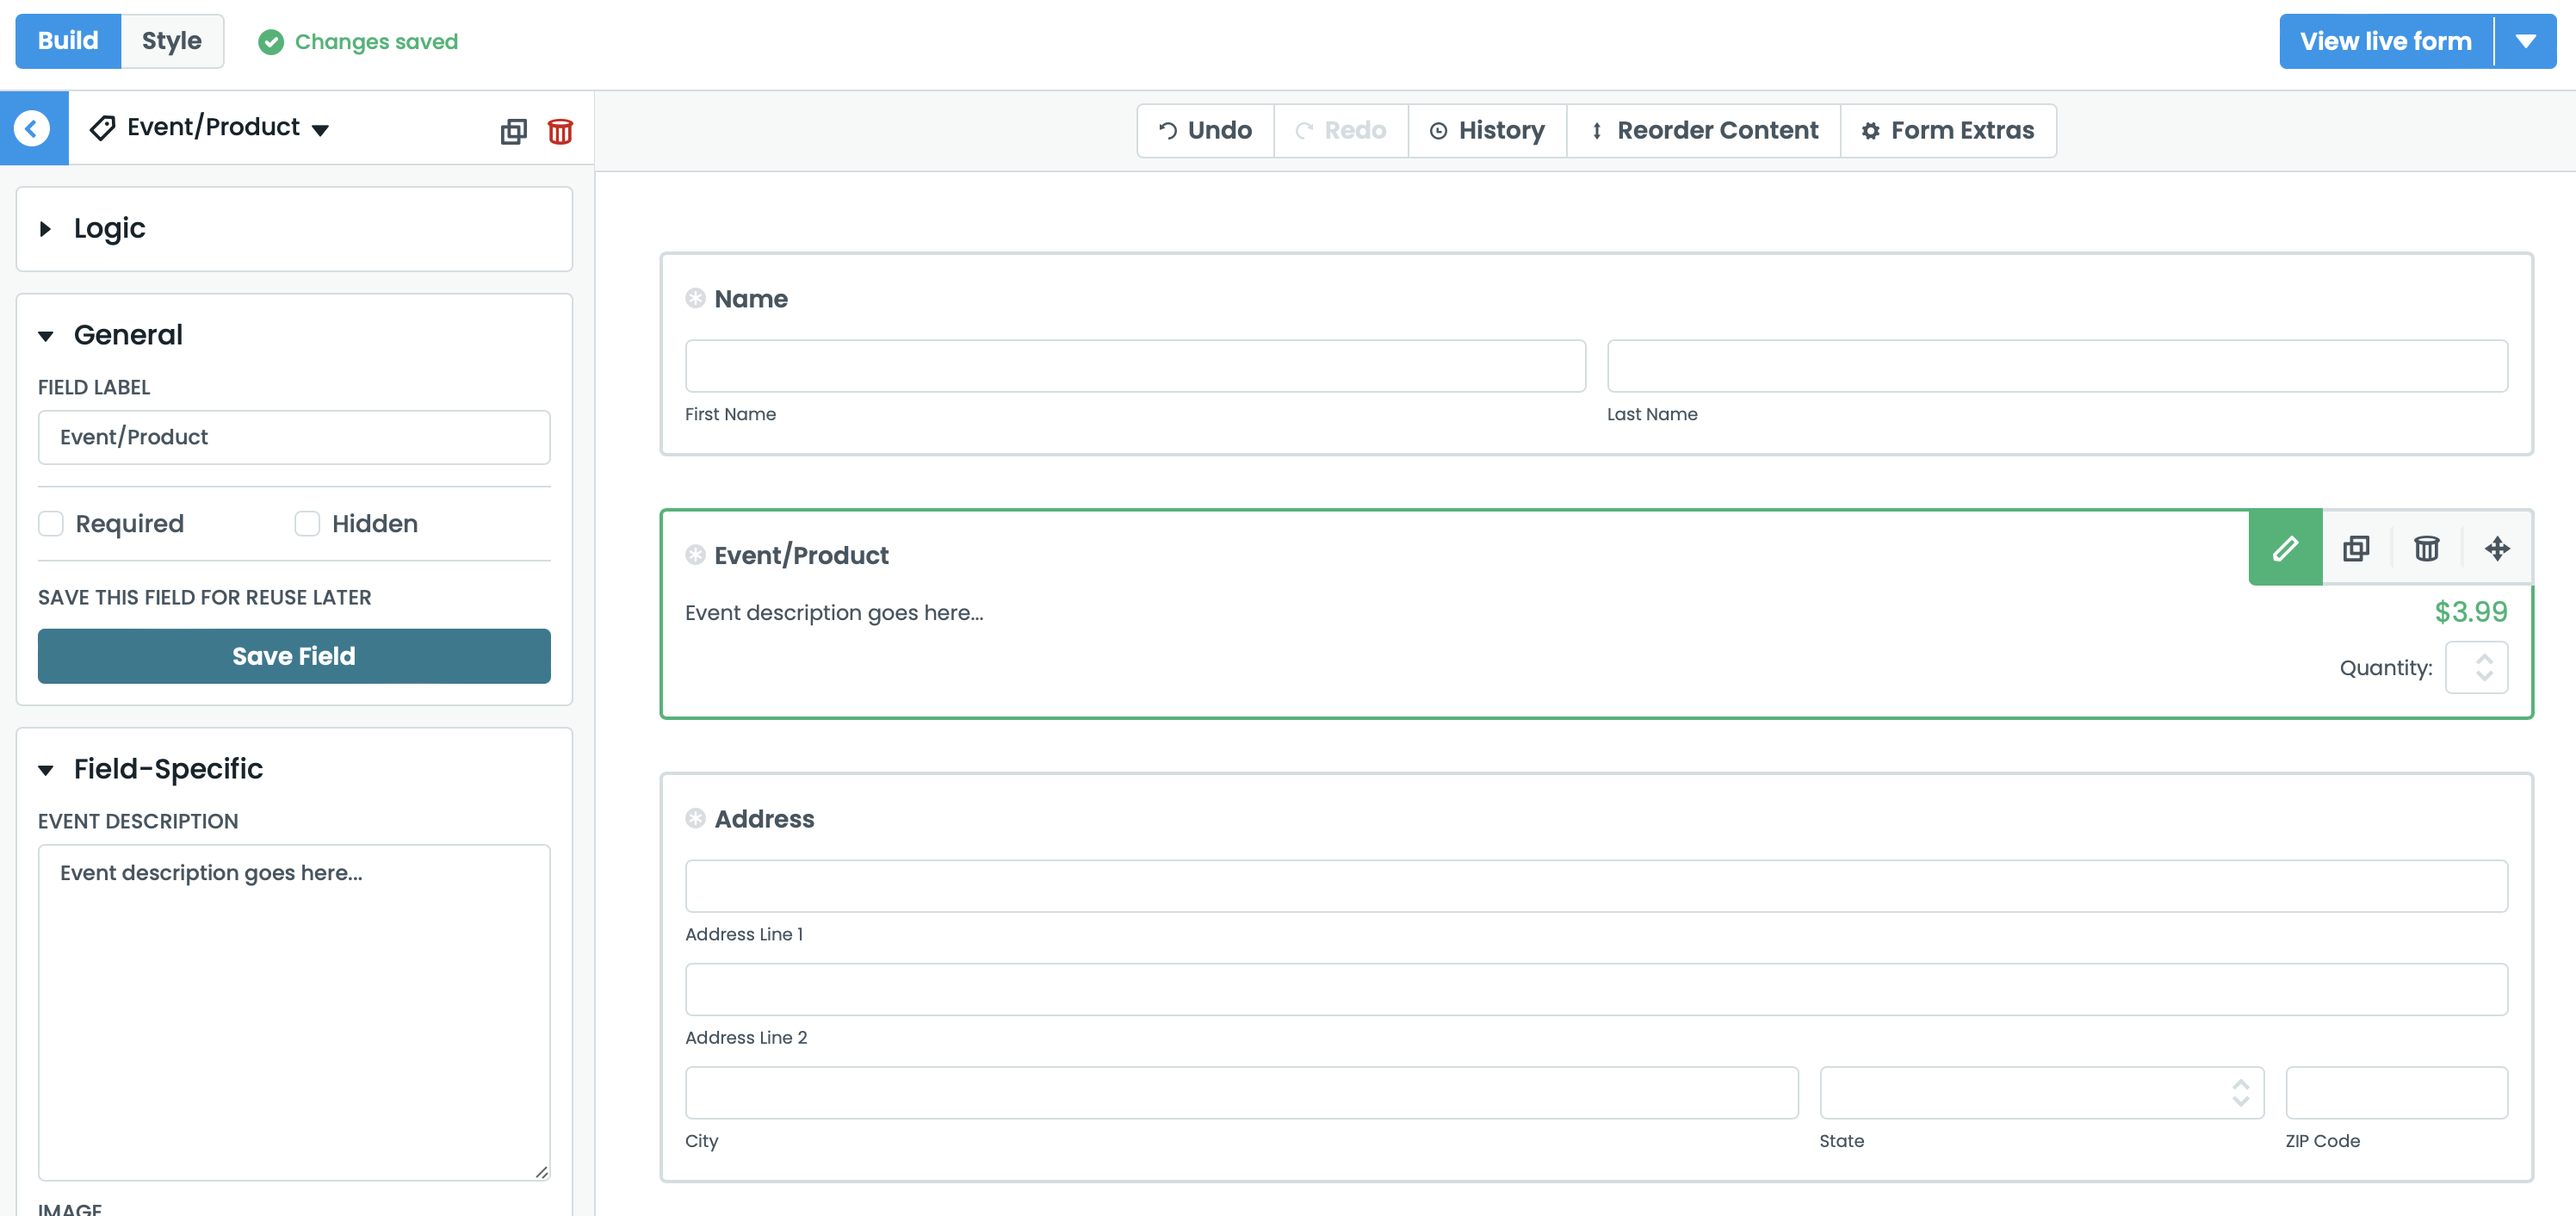Select the Build tab

click(x=68, y=41)
